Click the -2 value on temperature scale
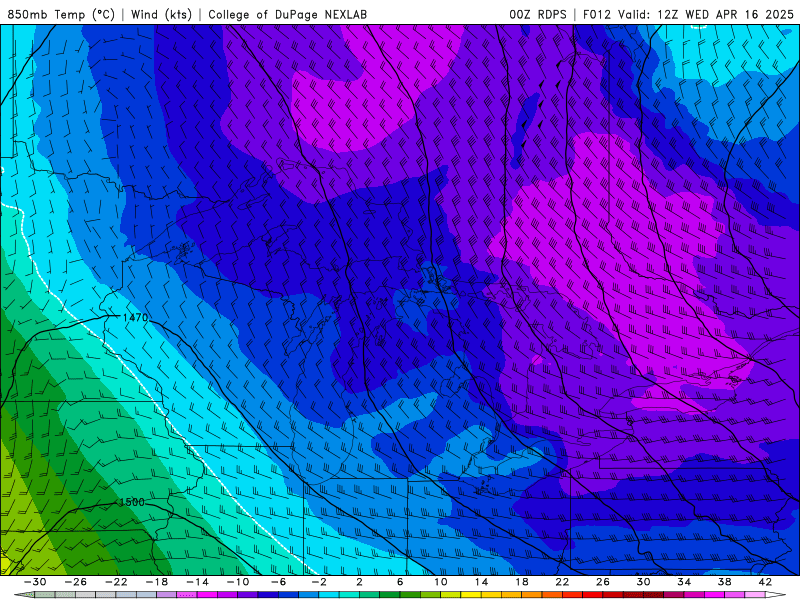The image size is (800, 600). [x=319, y=582]
